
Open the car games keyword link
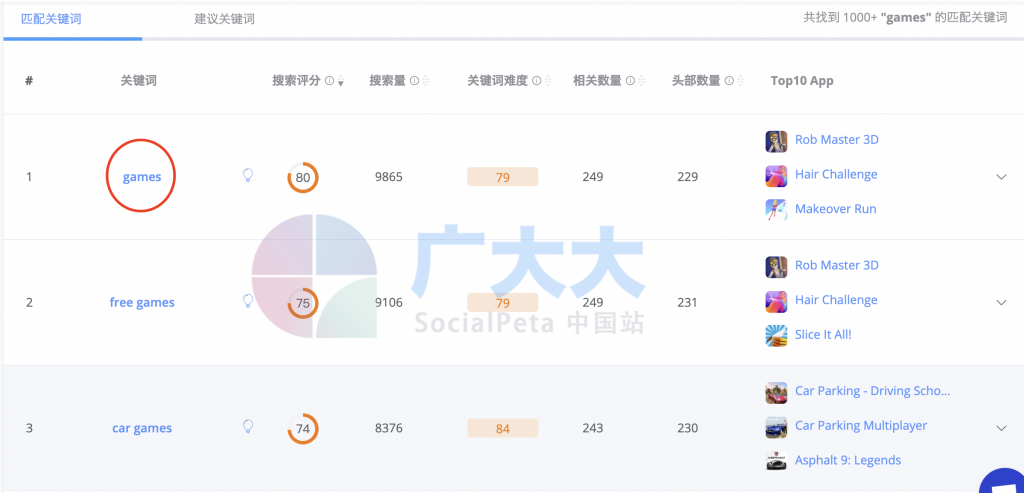[x=142, y=428]
